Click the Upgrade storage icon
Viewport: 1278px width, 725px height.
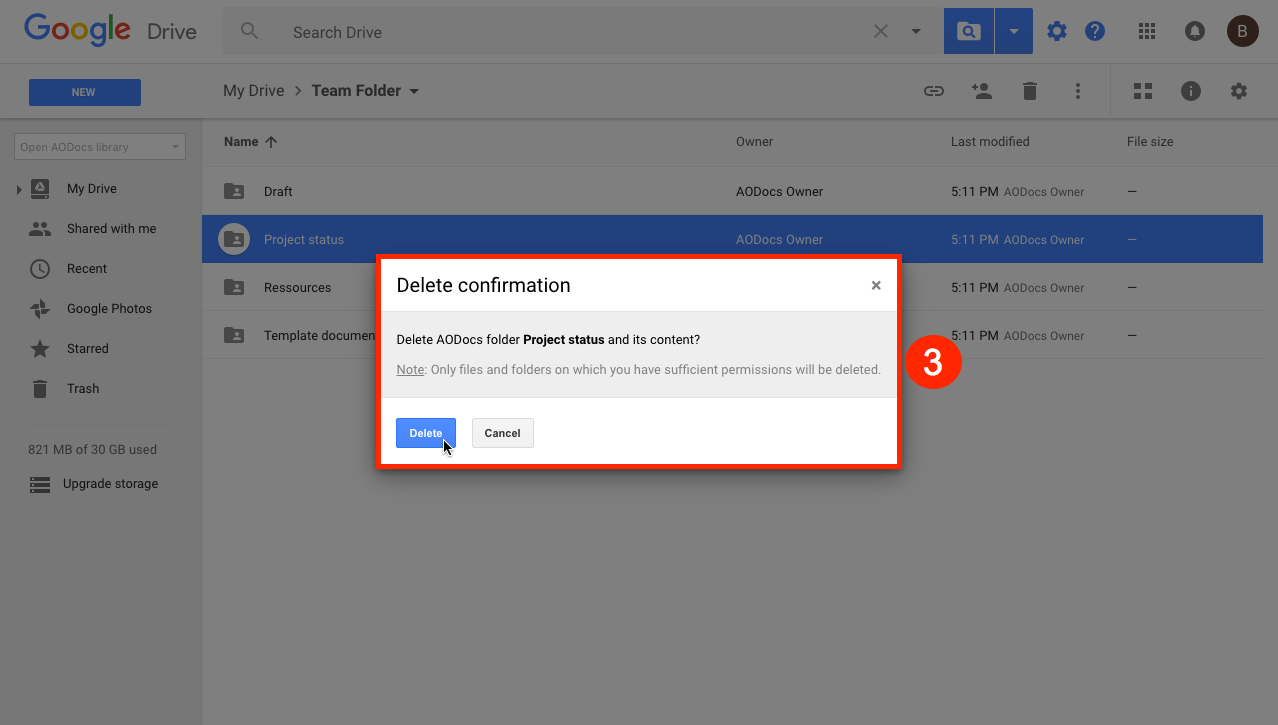point(40,484)
